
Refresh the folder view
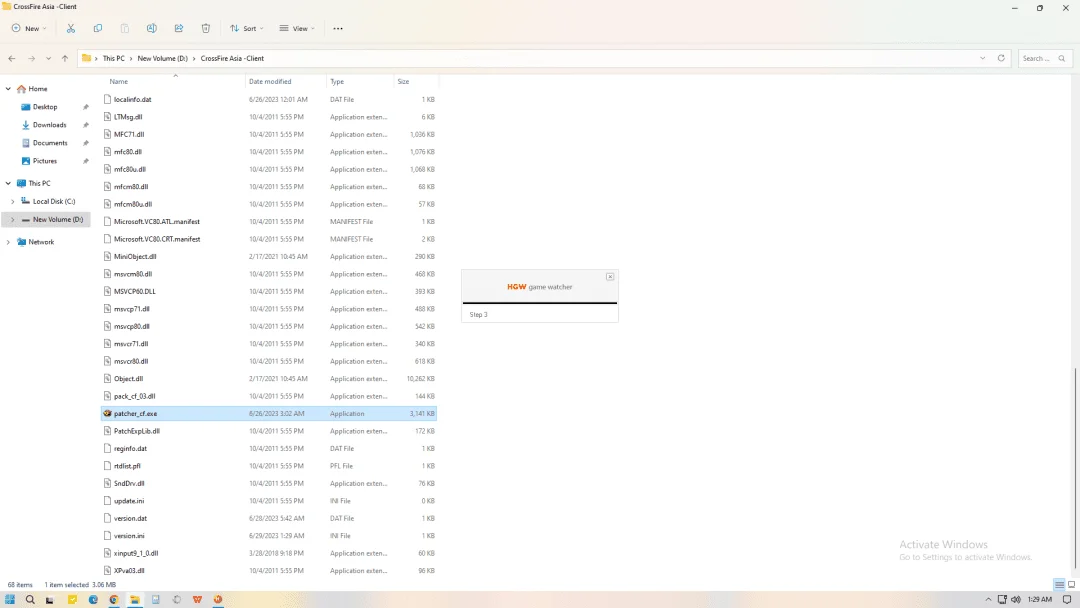1001,59
